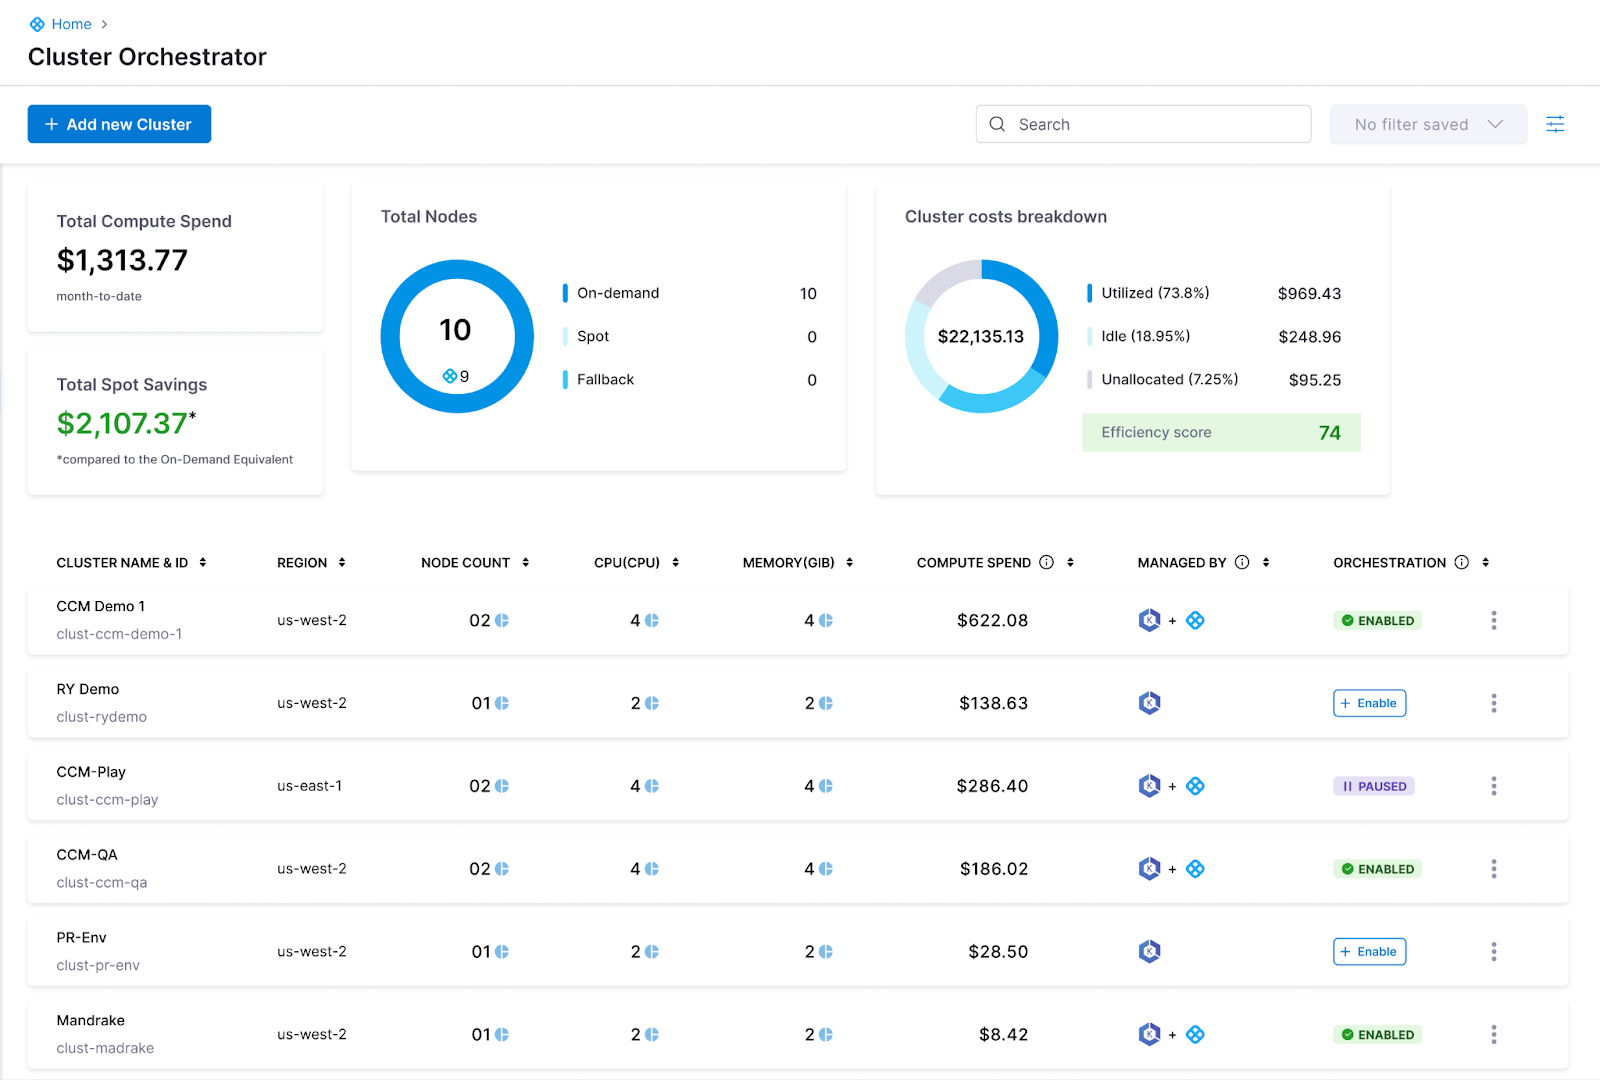Image resolution: width=1600 pixels, height=1080 pixels.
Task: Enable orchestration for PR-Env cluster
Action: coord(1369,951)
